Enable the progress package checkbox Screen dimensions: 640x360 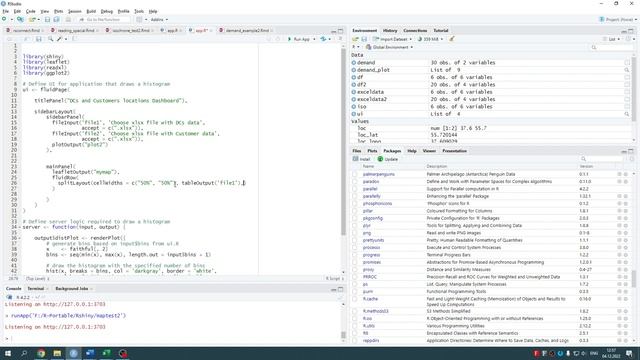(355, 255)
